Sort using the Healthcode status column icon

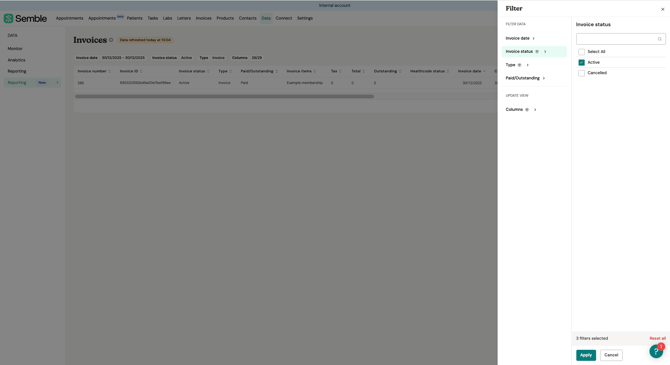pyautogui.click(x=448, y=71)
